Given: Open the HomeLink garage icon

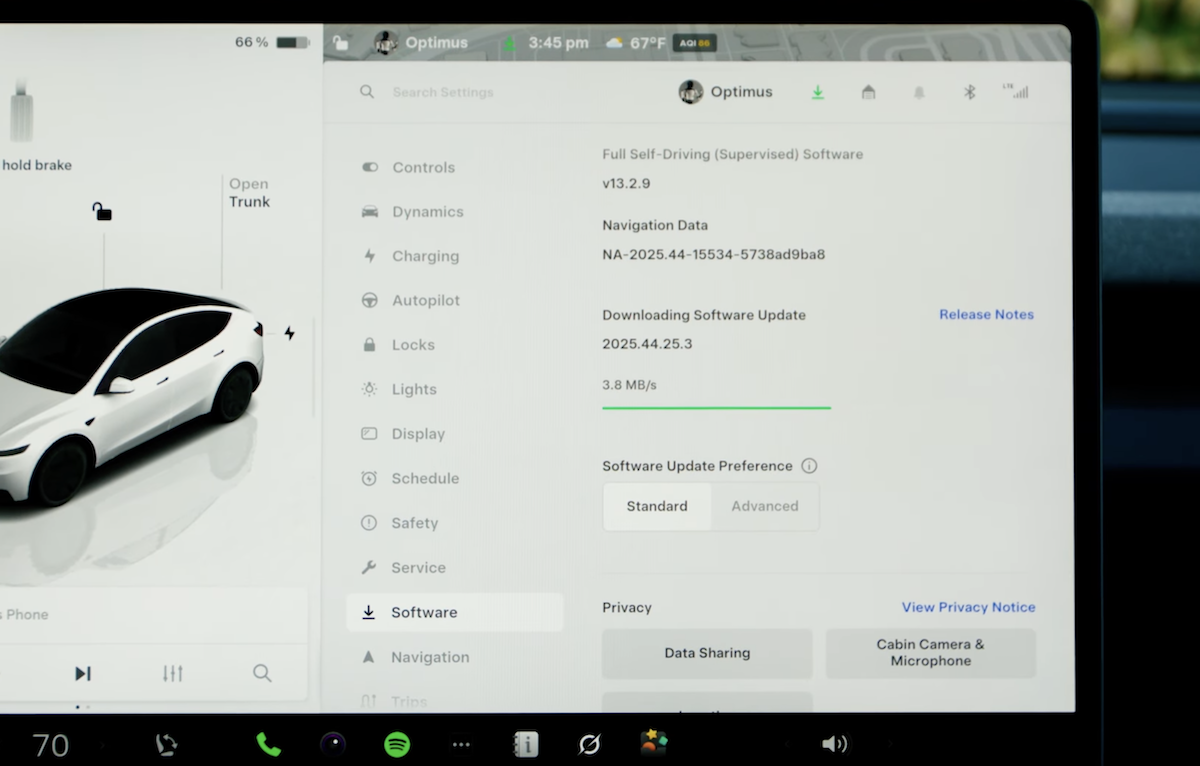Looking at the screenshot, I should 868,92.
